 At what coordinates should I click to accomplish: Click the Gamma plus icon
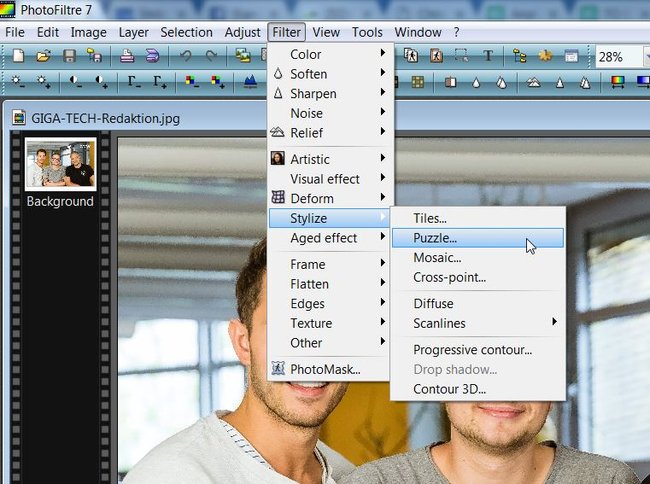(x=159, y=82)
